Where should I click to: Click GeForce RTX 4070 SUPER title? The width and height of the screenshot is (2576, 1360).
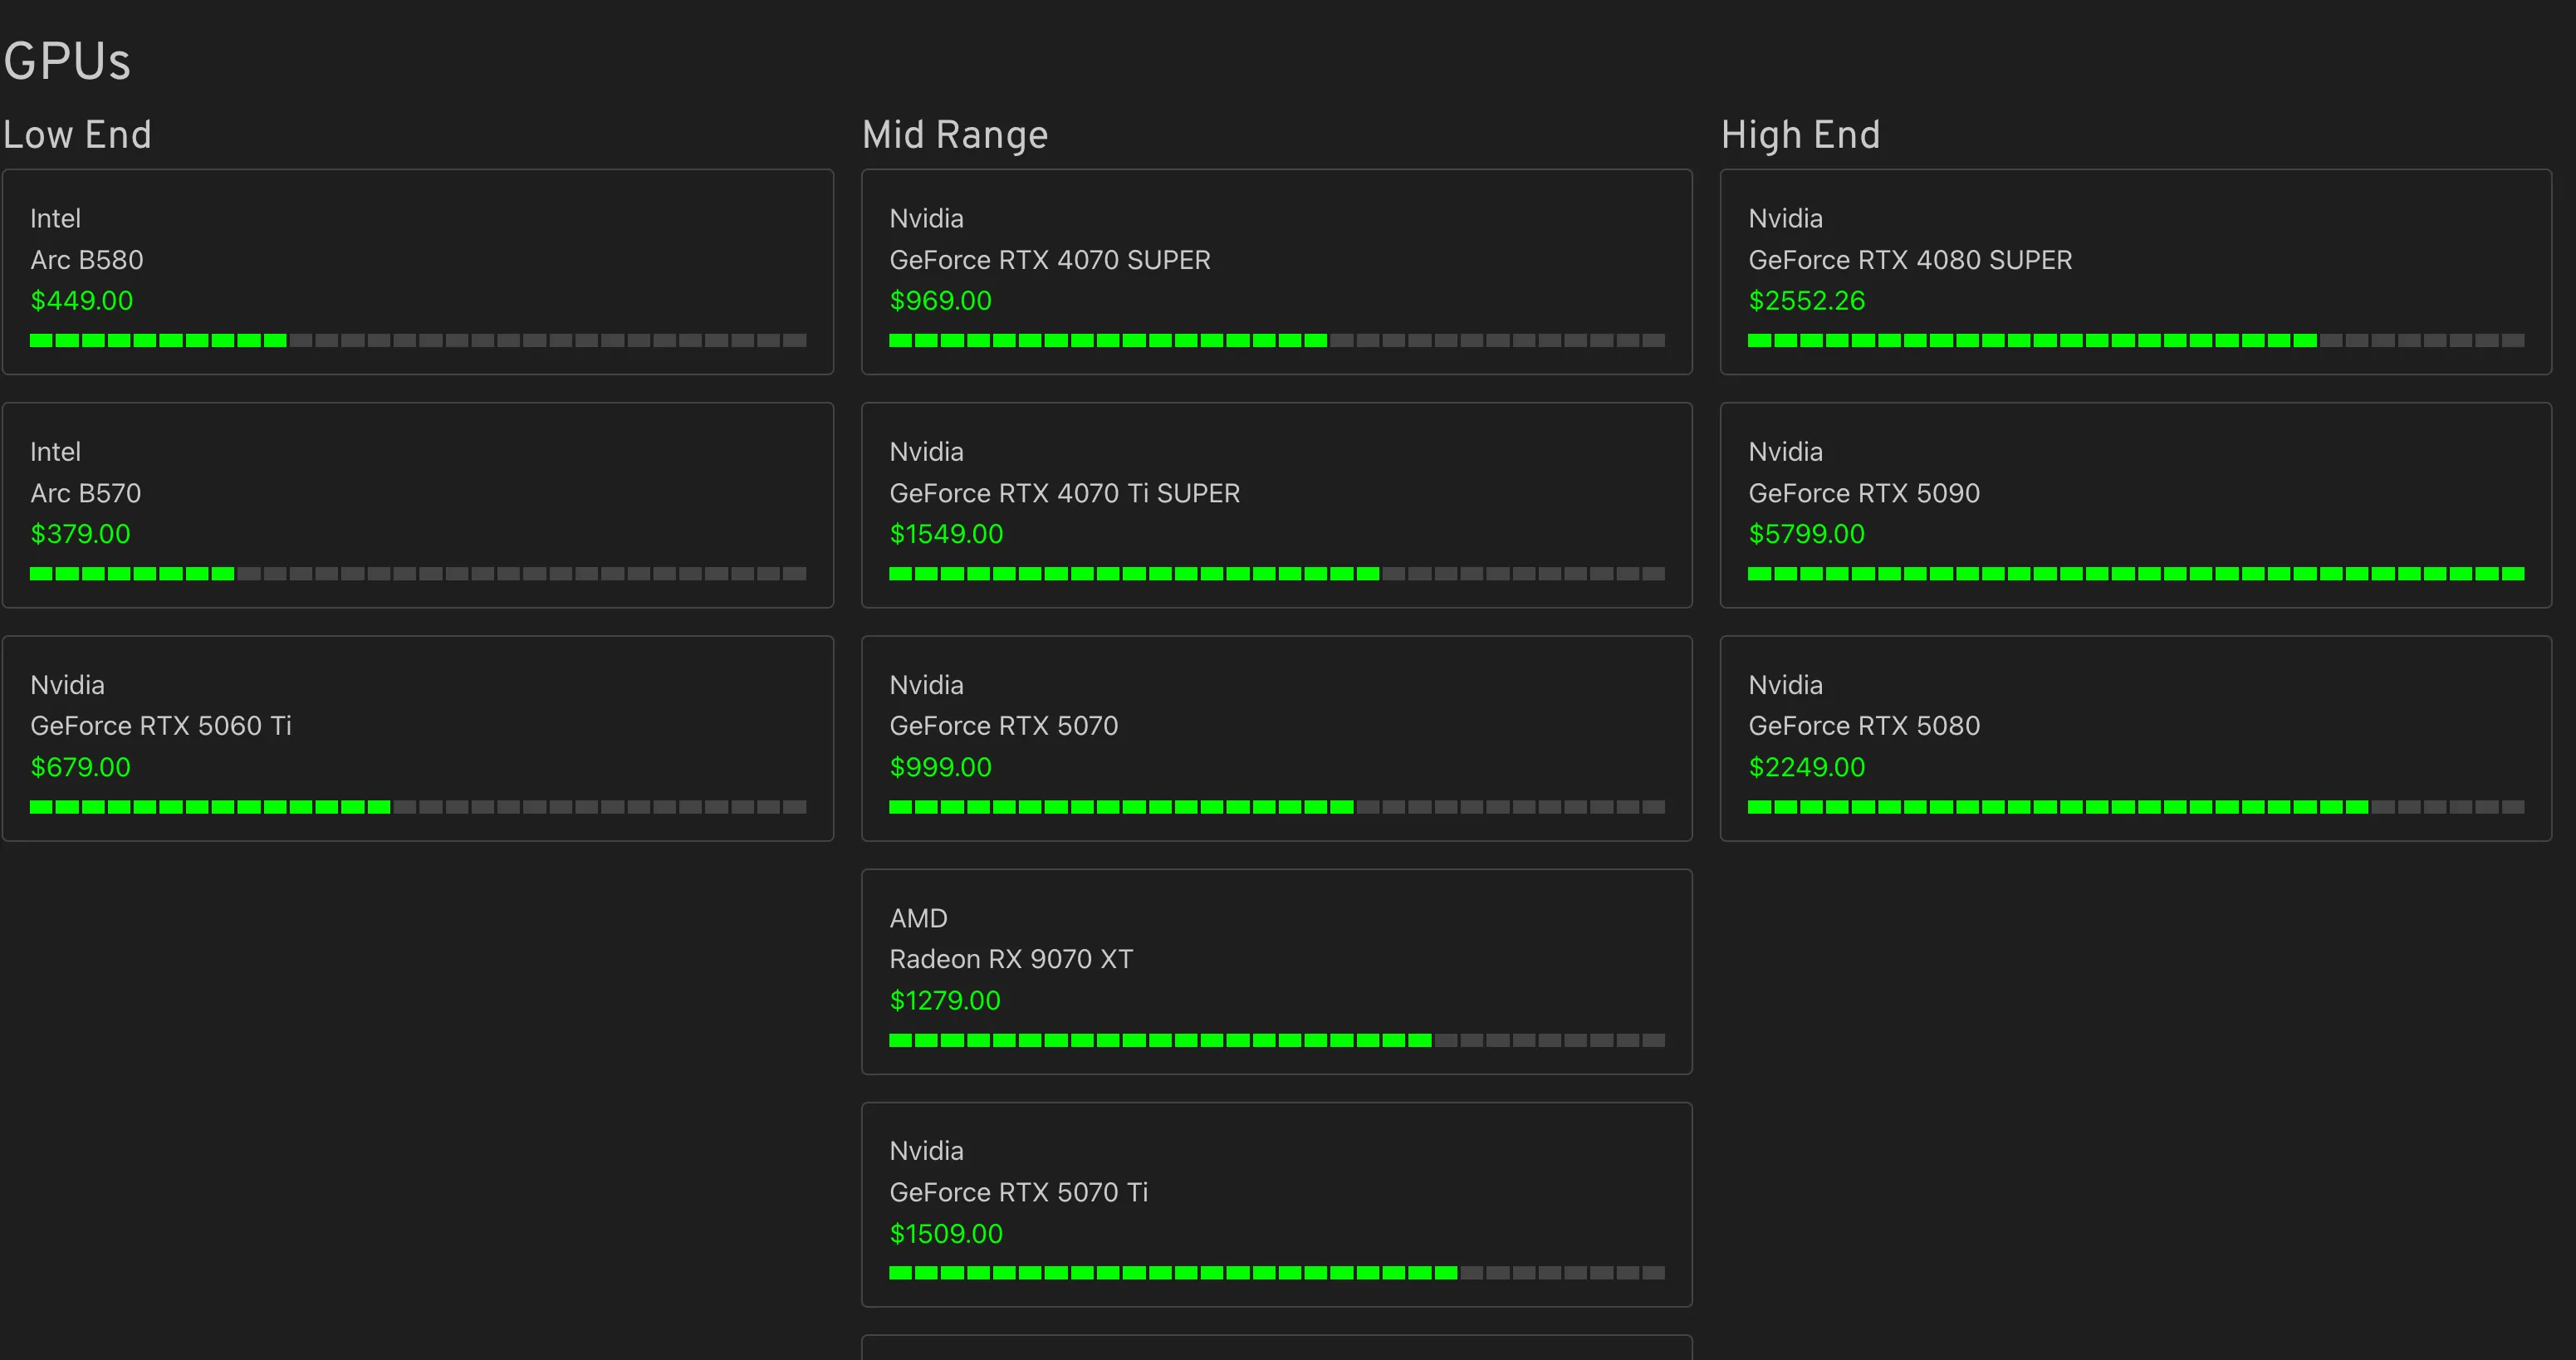pos(1049,260)
